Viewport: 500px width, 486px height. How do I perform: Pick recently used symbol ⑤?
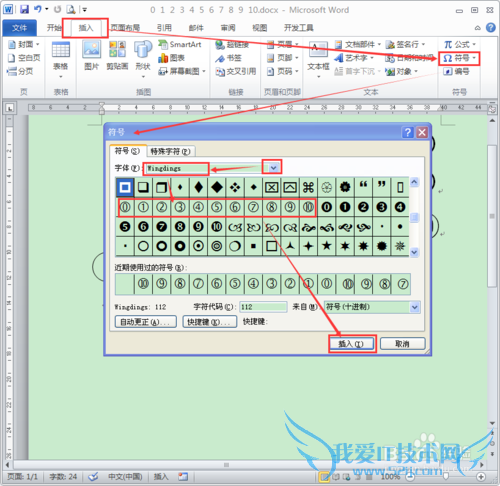235,284
